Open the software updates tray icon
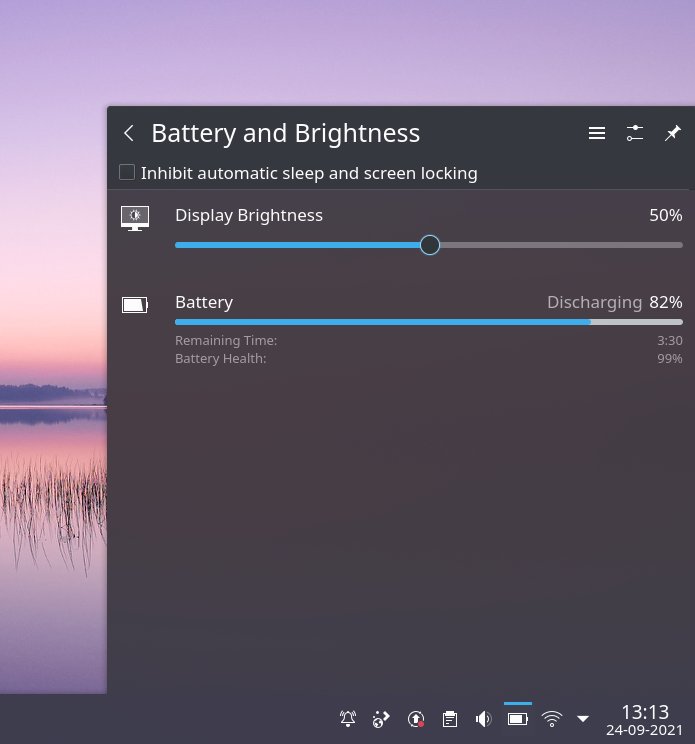This screenshot has height=744, width=695. (x=416, y=718)
